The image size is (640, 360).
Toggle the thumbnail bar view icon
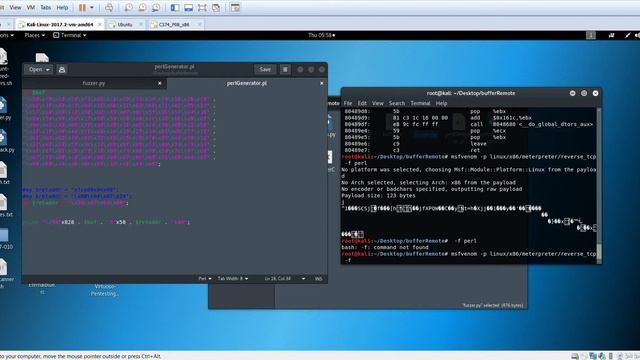click(x=189, y=7)
